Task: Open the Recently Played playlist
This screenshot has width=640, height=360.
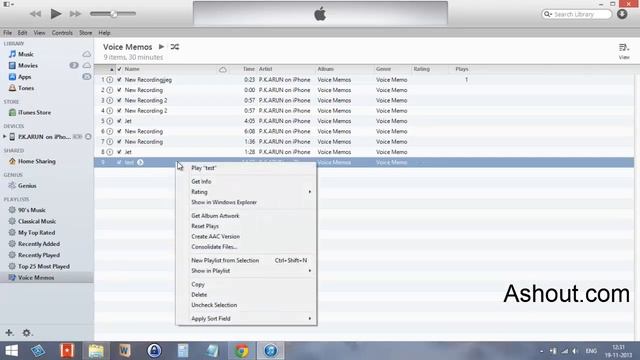Action: 39,255
